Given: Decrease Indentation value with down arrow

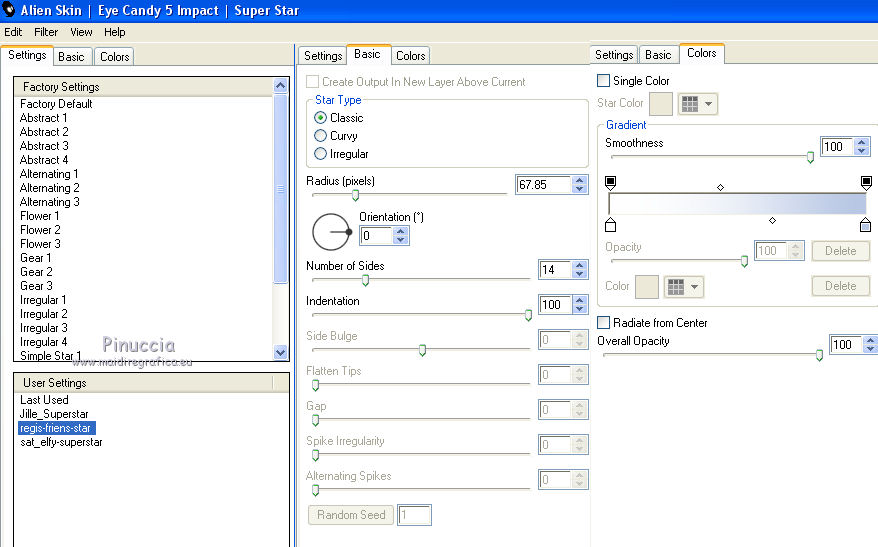Looking at the screenshot, I should (580, 308).
